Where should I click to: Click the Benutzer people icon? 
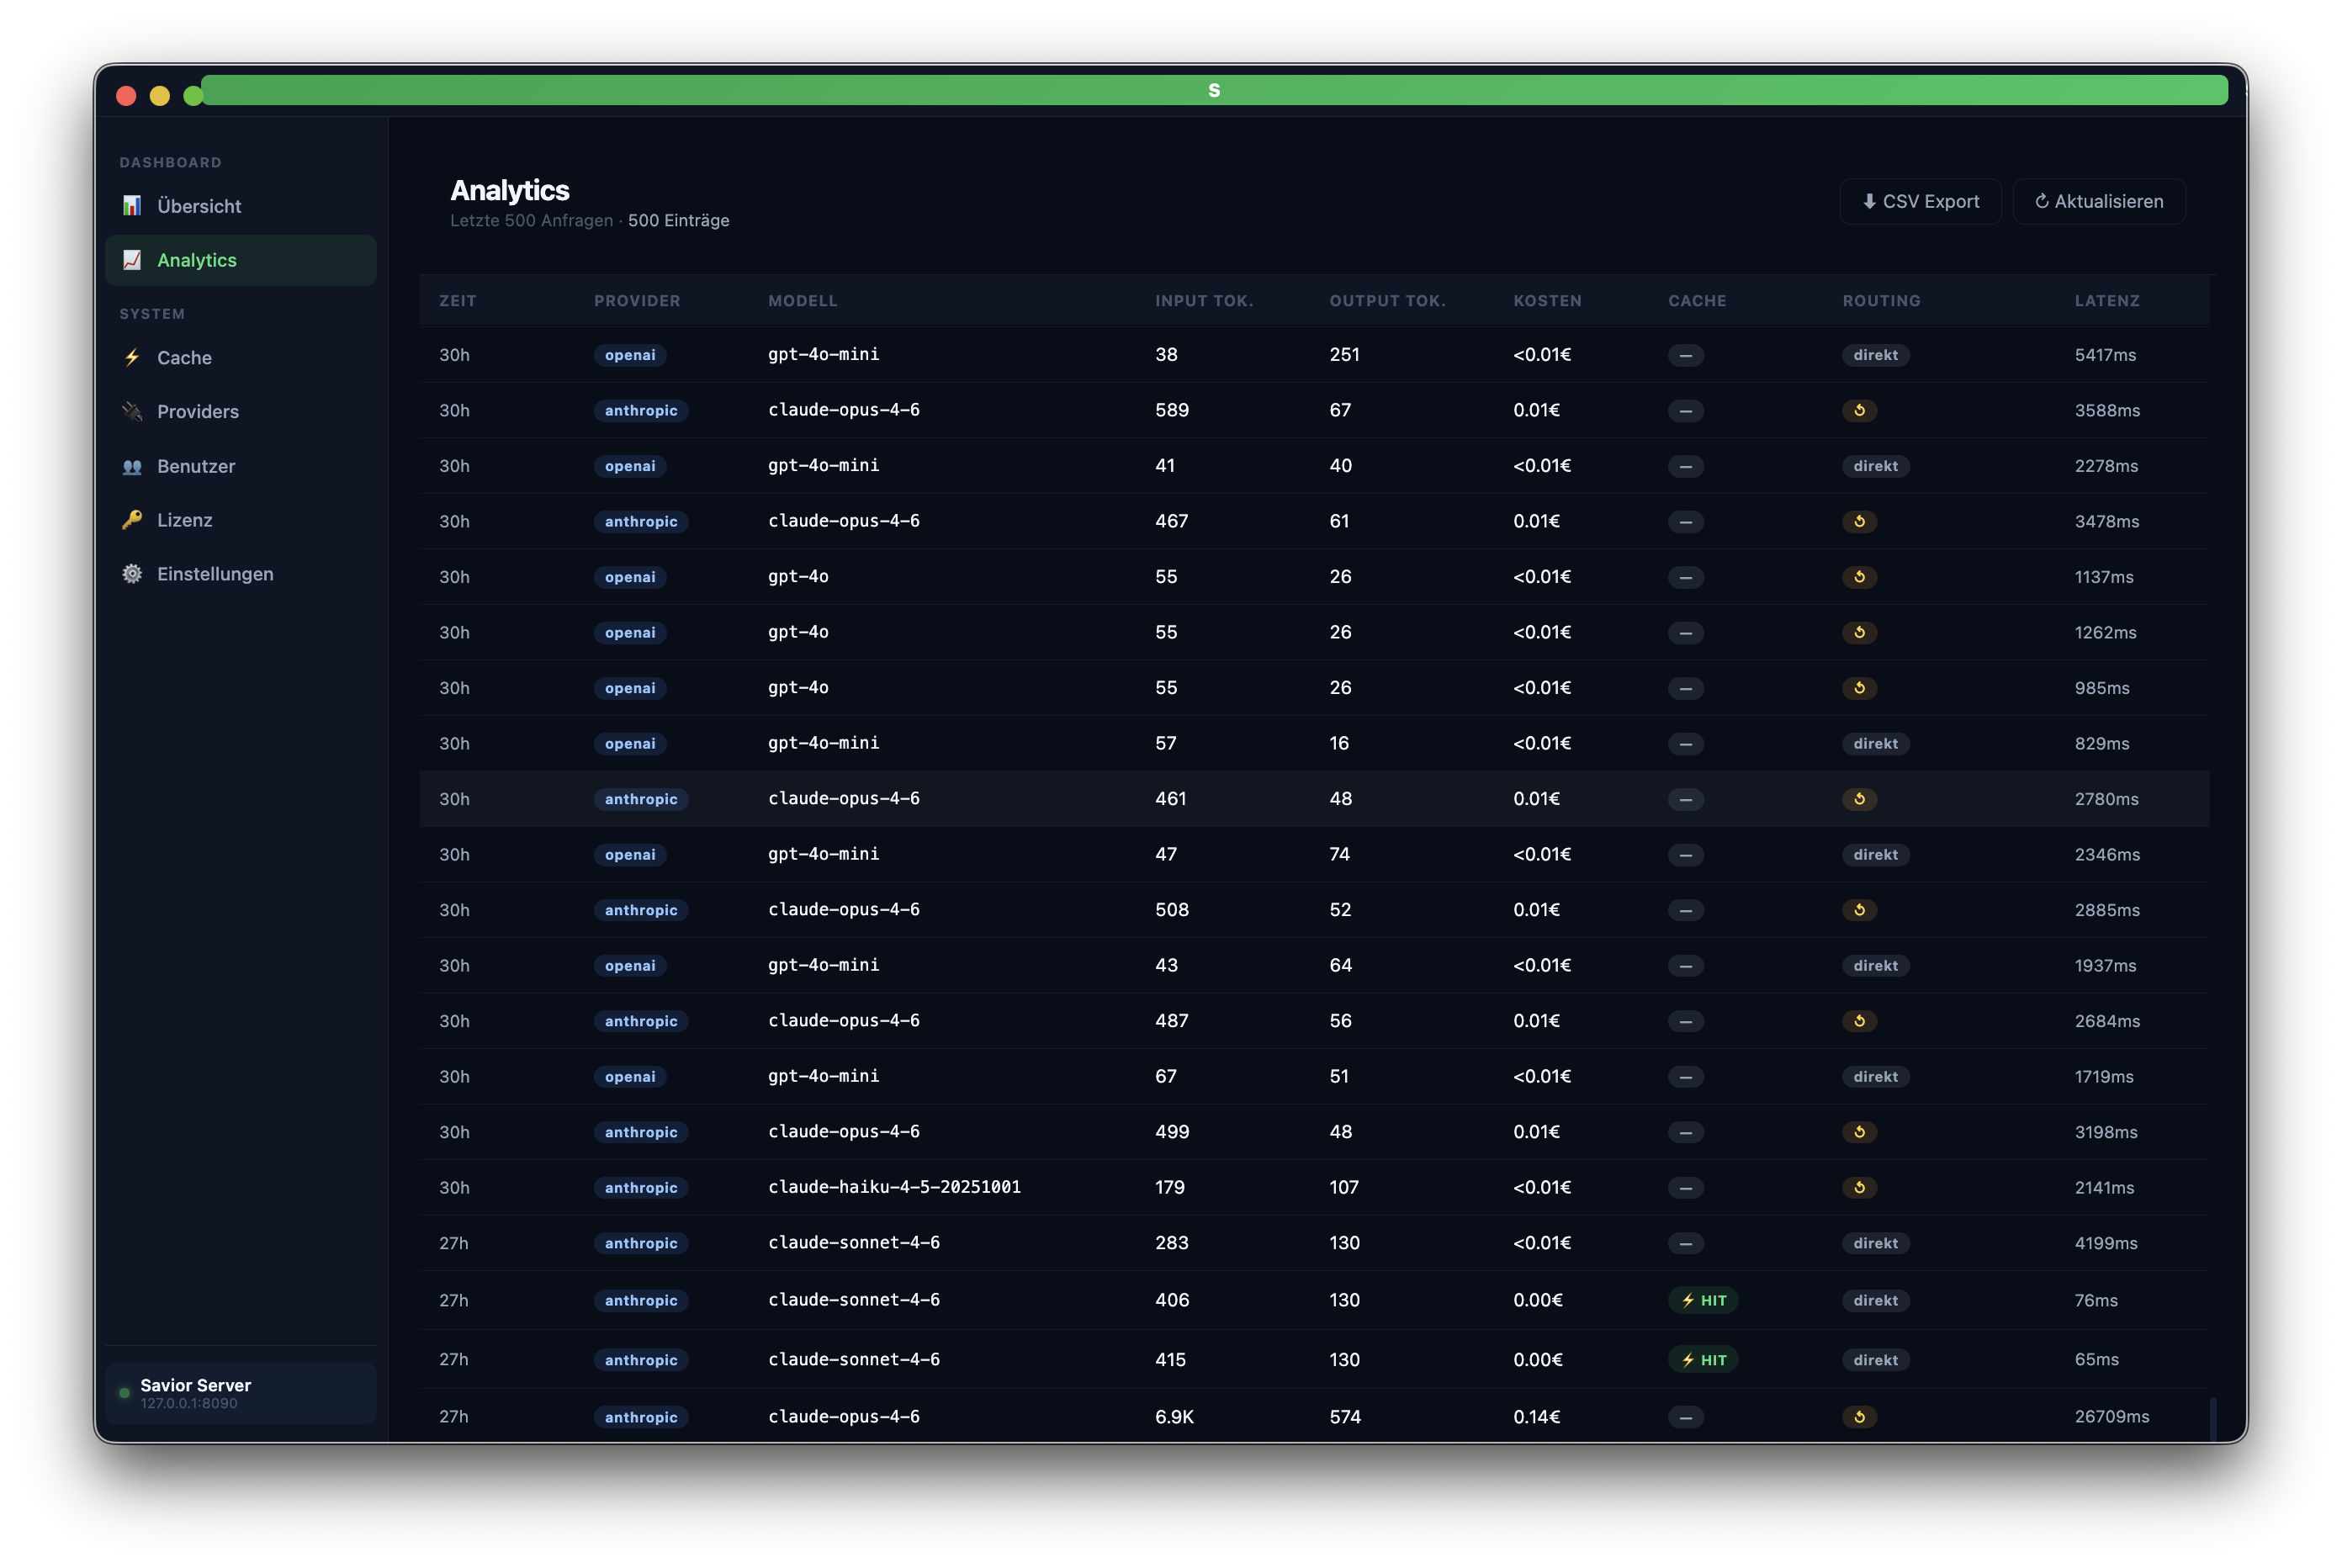(132, 466)
